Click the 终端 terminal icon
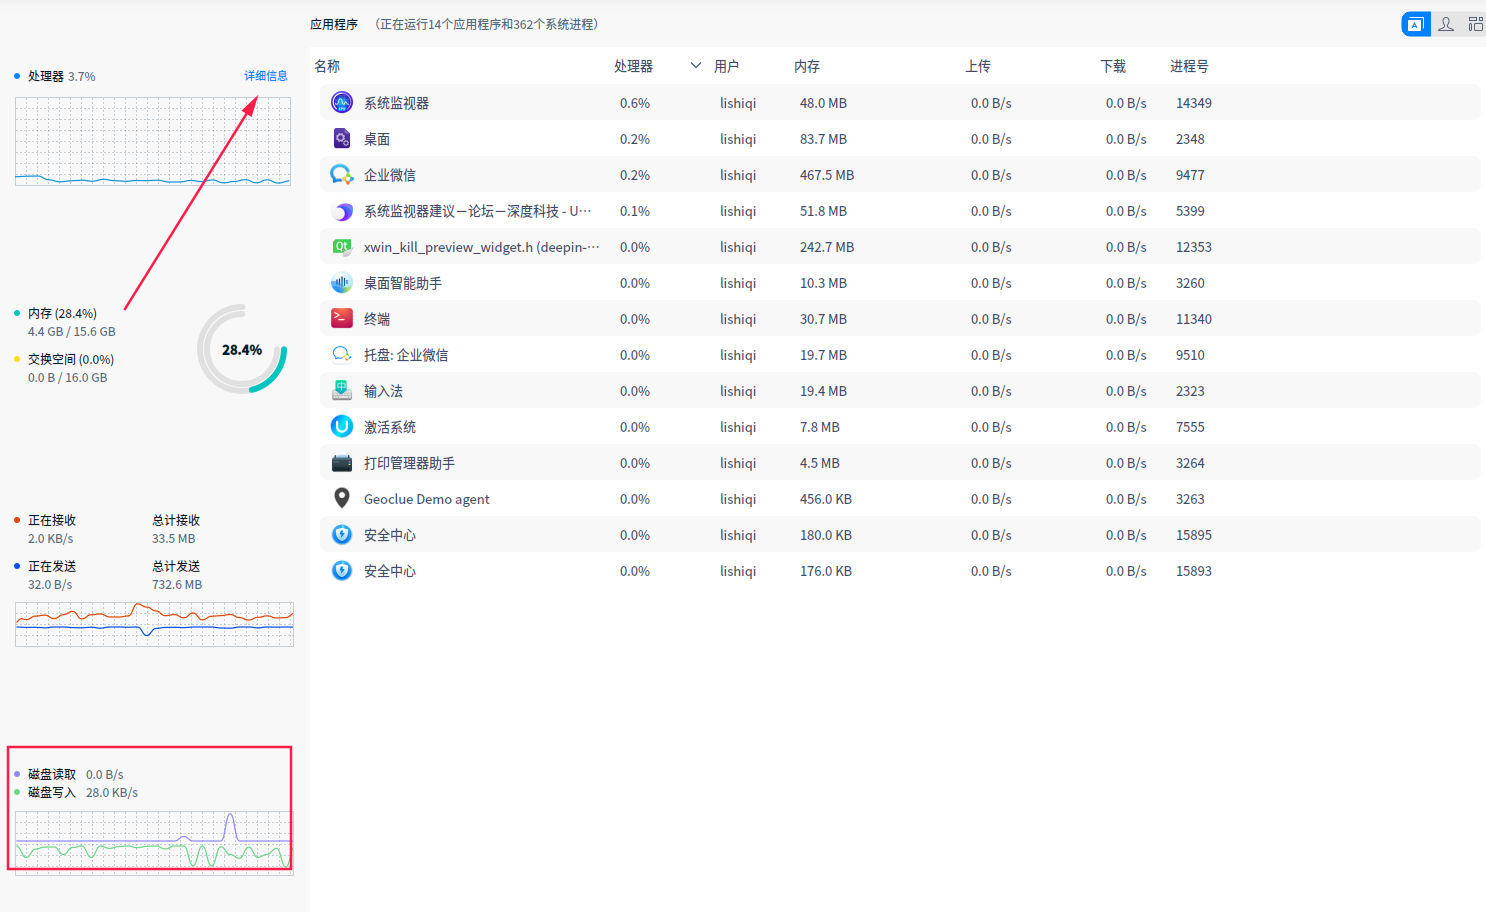 click(x=342, y=319)
